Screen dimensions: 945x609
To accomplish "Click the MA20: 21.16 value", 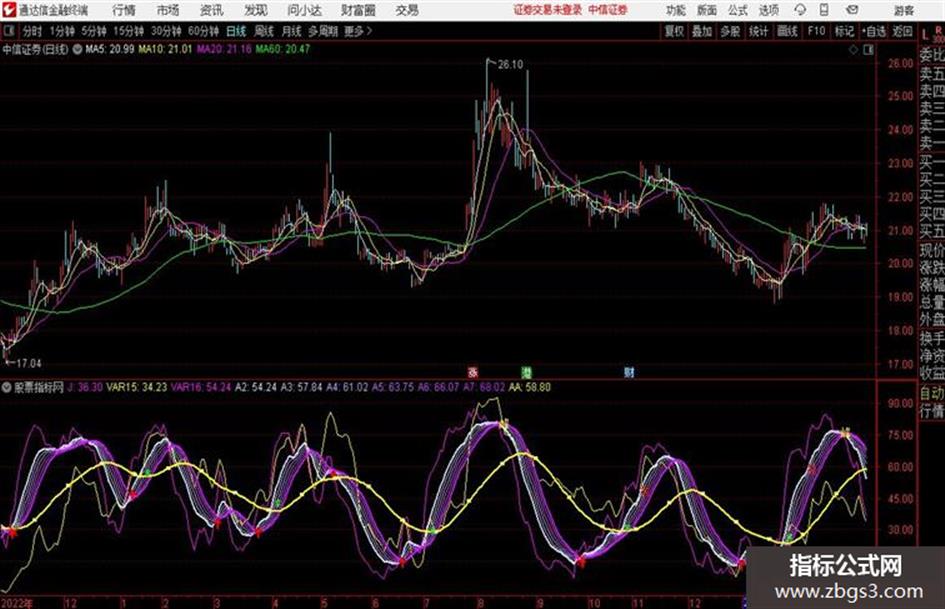I will click(224, 49).
